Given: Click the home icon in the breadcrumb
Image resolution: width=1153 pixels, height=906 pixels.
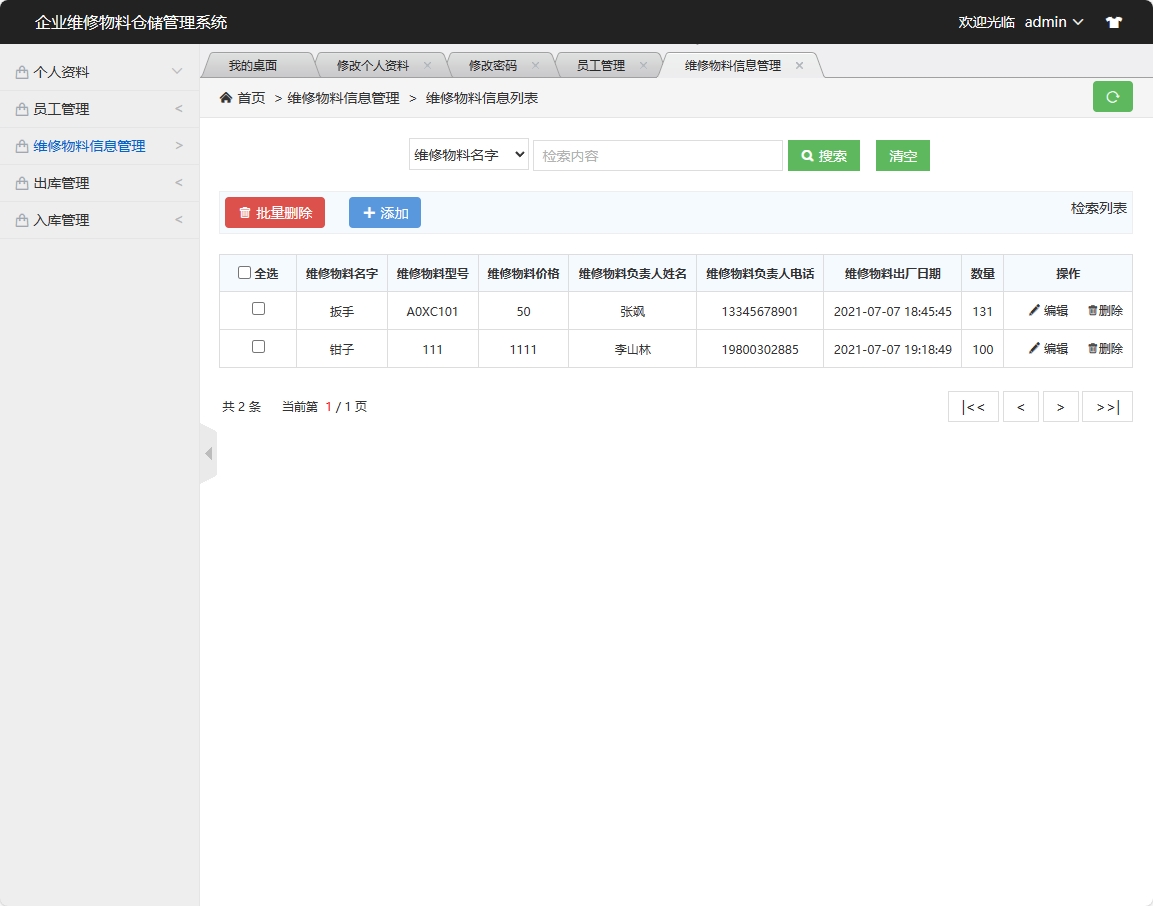Looking at the screenshot, I should coord(227,98).
